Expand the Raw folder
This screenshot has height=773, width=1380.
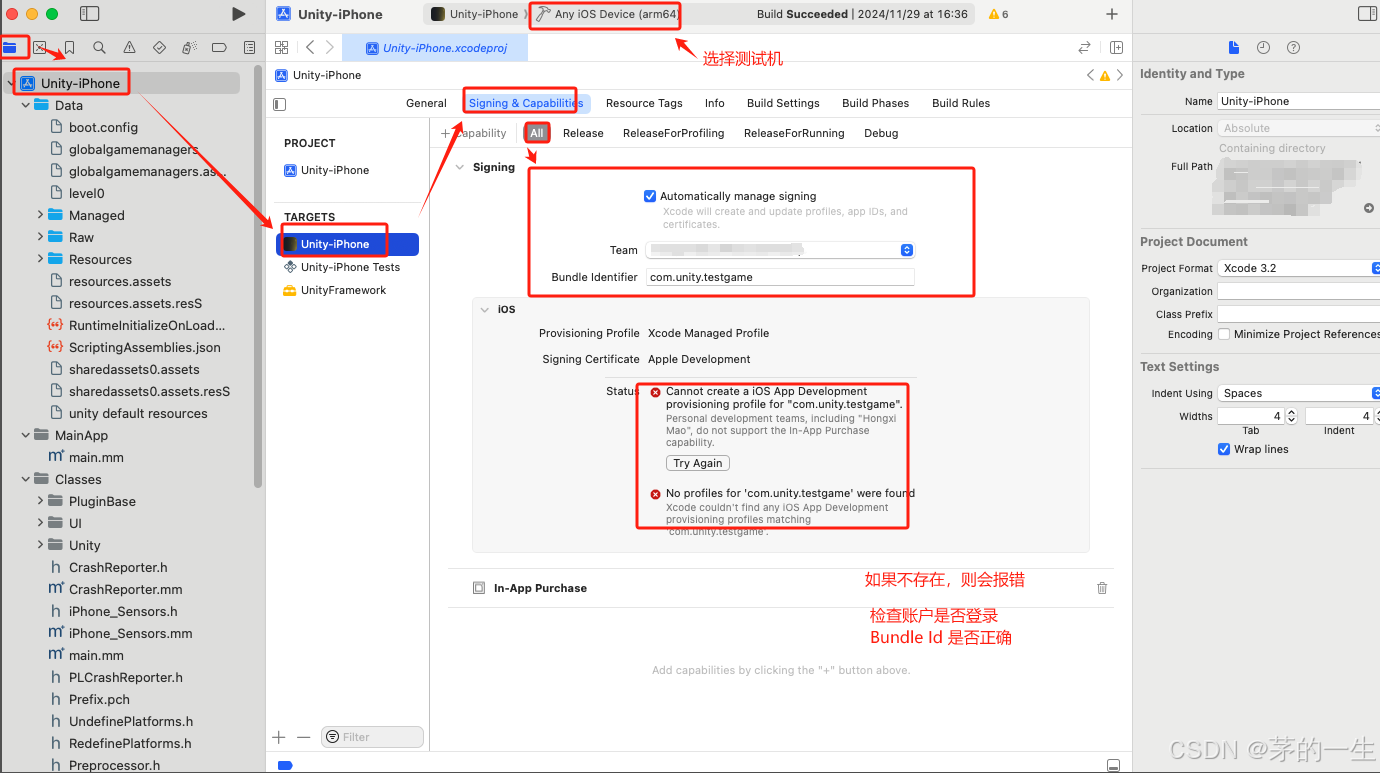click(x=41, y=237)
